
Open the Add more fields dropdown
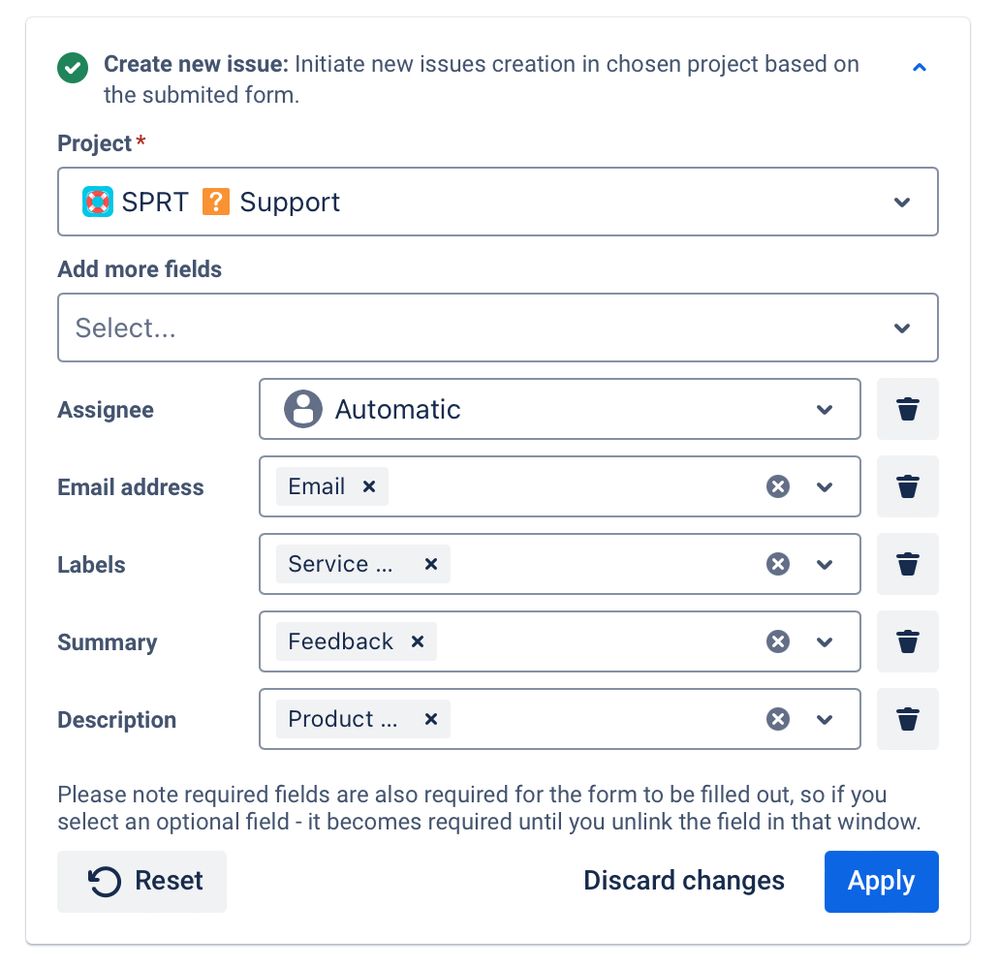pyautogui.click(x=498, y=328)
